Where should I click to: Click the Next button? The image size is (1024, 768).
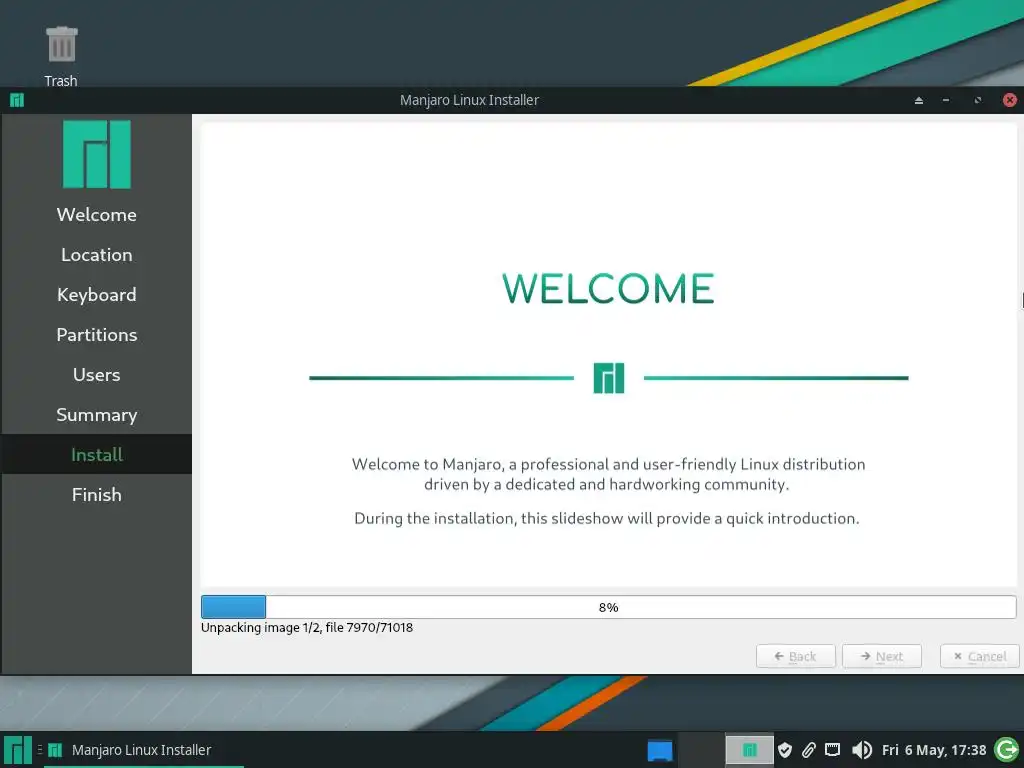882,656
